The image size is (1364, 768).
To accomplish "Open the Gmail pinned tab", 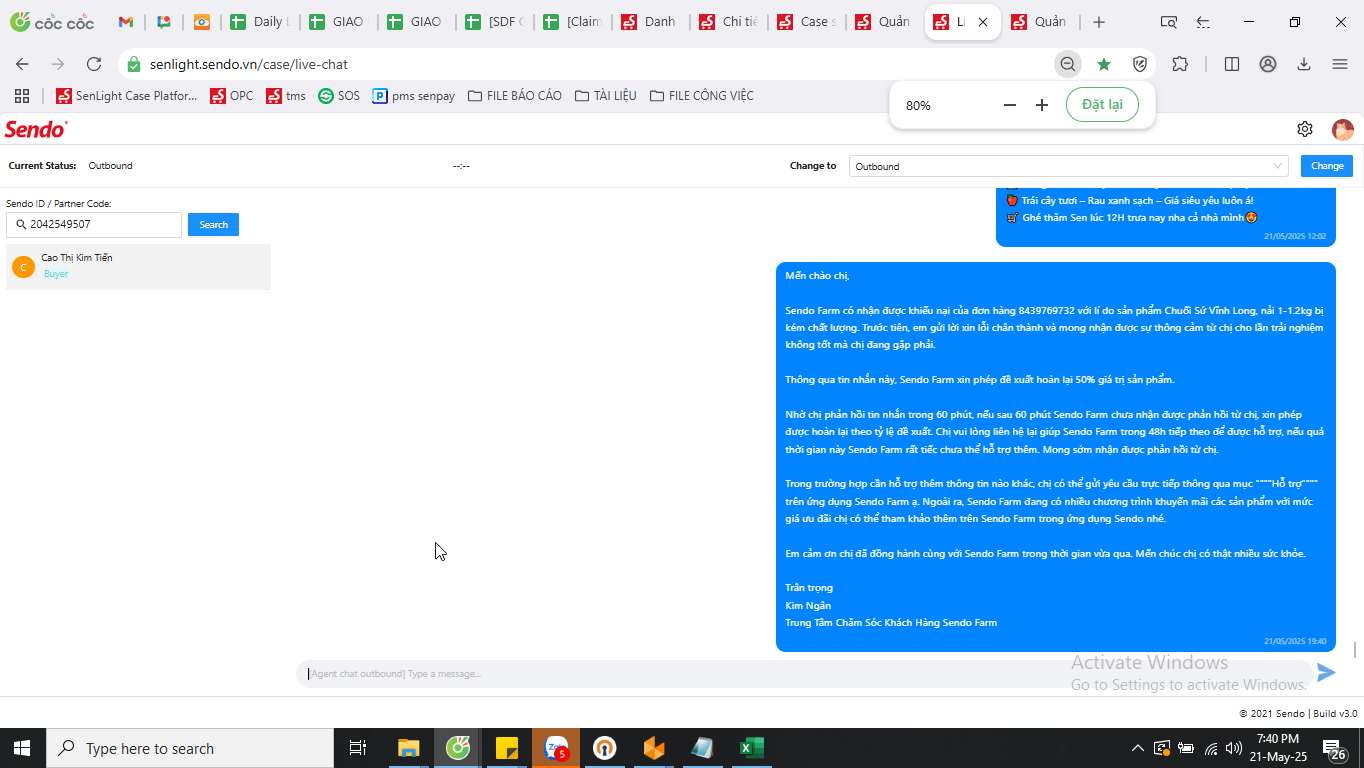I will 126,22.
